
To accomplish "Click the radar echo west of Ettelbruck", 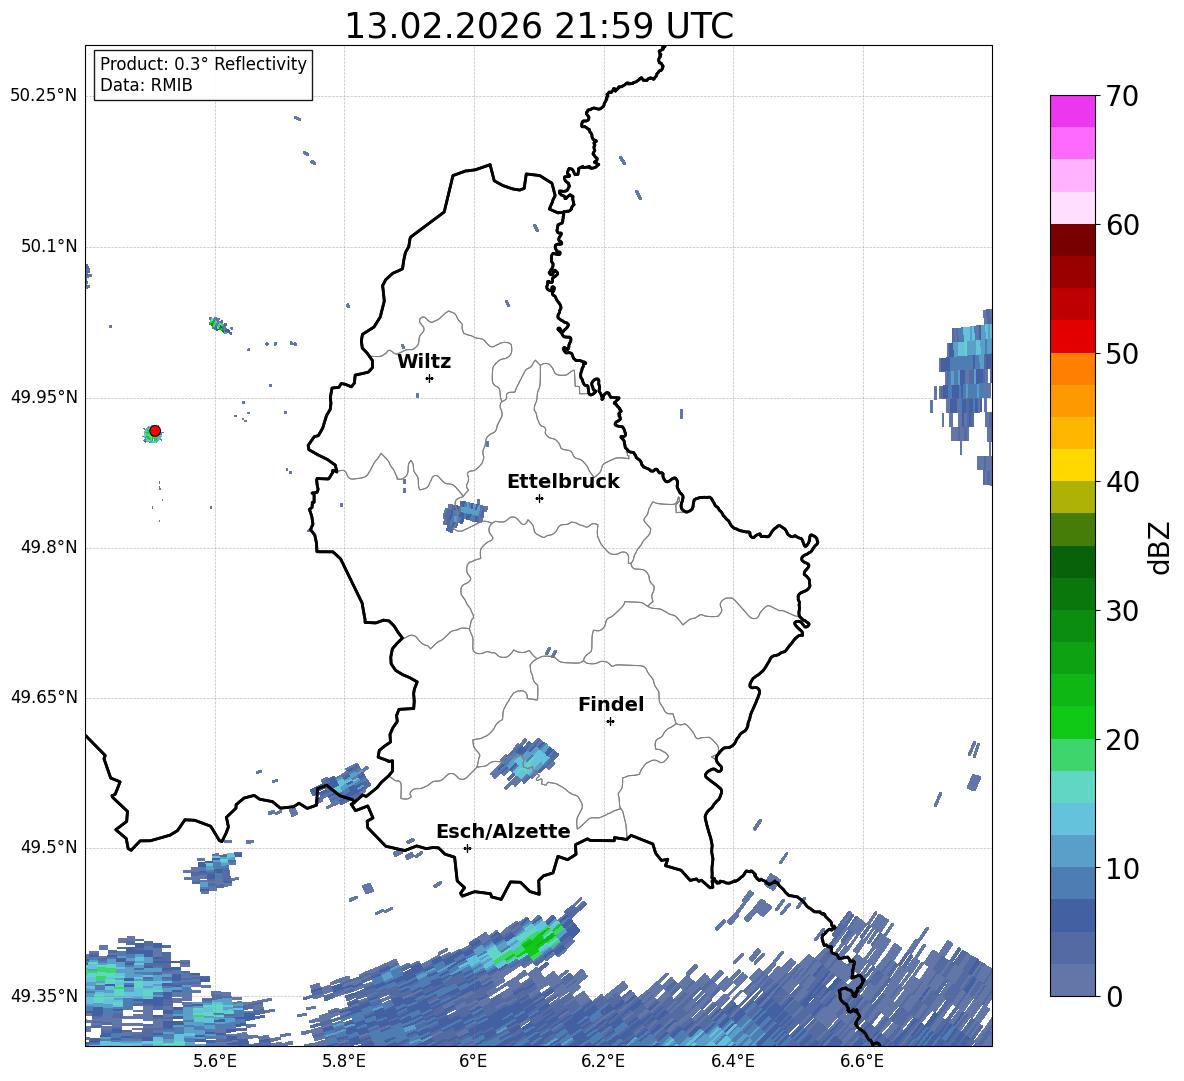I will 462,514.
